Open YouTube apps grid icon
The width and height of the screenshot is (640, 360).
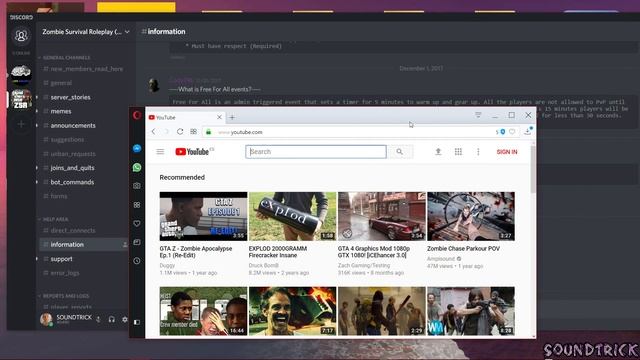click(x=458, y=152)
